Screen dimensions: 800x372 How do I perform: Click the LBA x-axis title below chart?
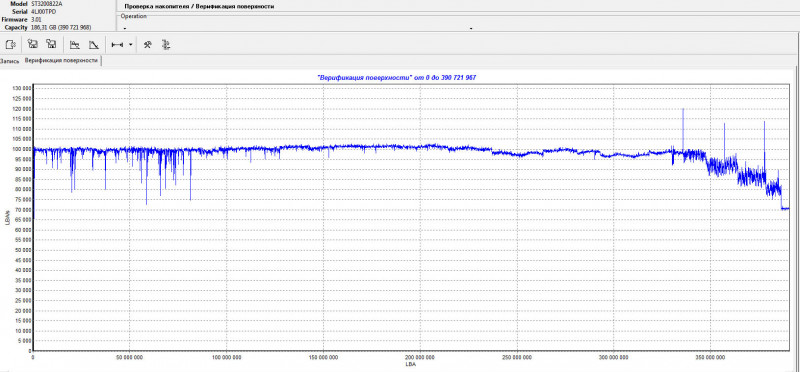click(410, 365)
